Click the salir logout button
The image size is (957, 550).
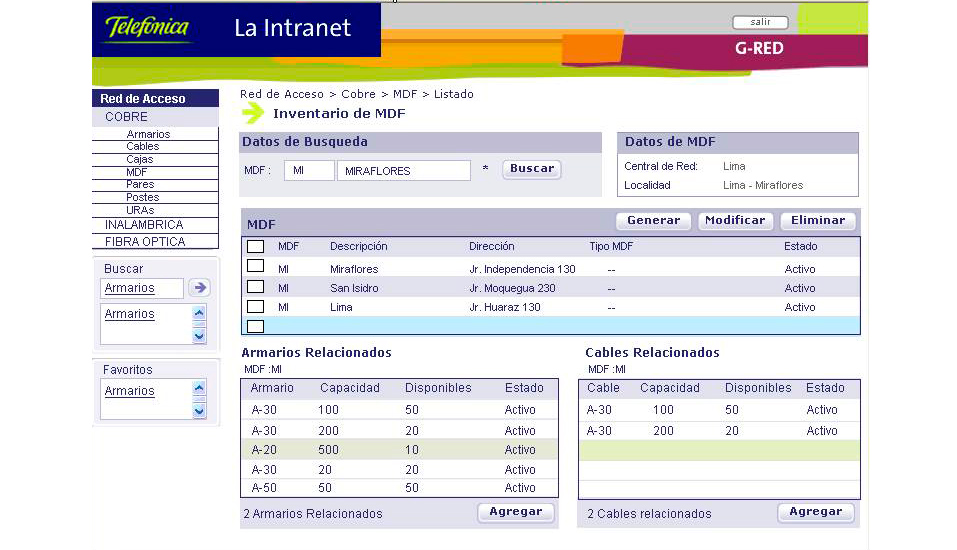760,22
